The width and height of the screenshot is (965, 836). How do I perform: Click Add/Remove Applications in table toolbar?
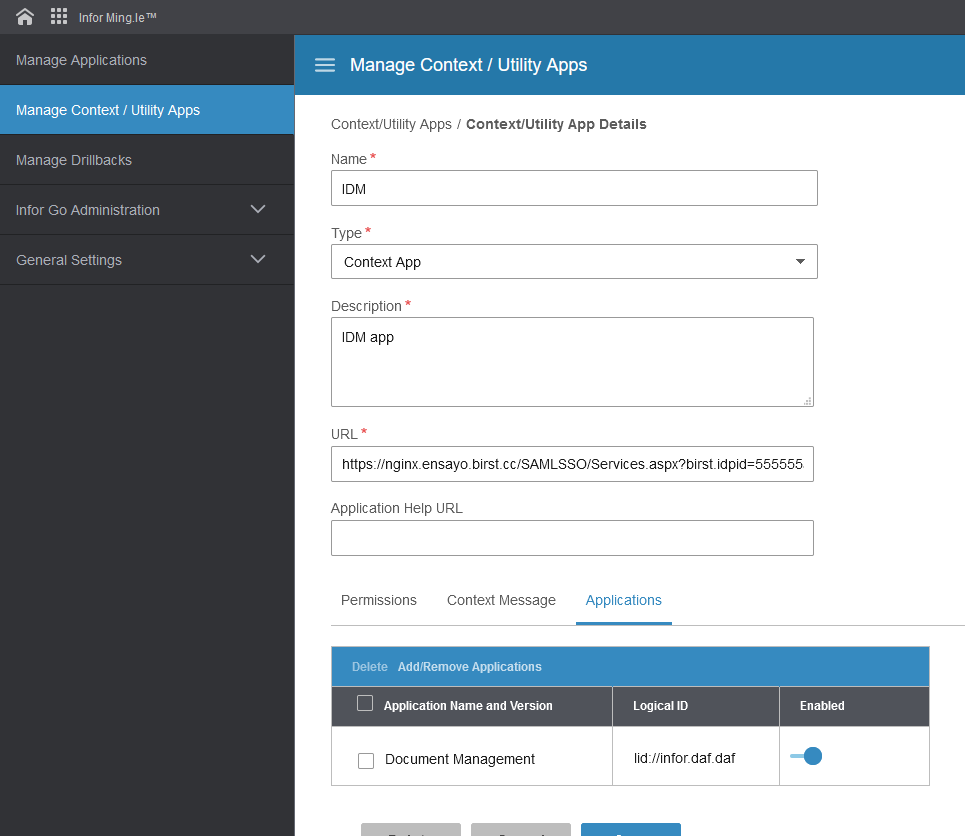469,667
